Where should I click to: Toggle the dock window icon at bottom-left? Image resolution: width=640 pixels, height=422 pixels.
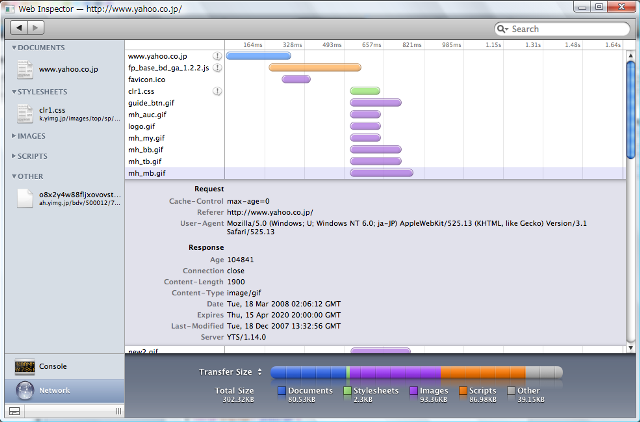pyautogui.click(x=14, y=411)
